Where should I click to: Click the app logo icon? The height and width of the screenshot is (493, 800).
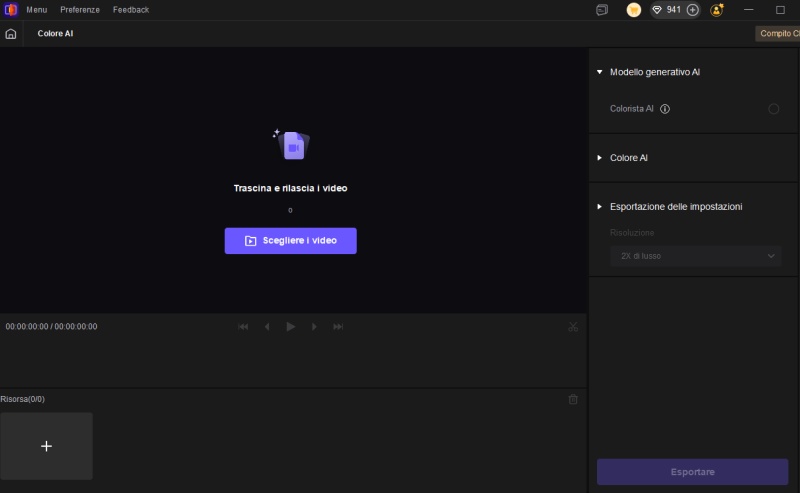click(x=11, y=10)
